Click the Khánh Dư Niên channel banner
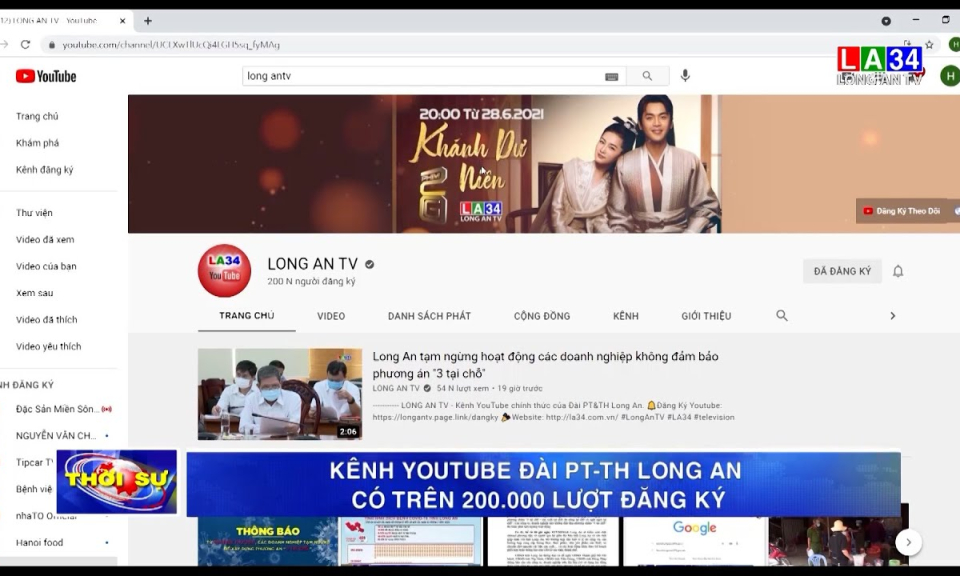This screenshot has height=576, width=960. pos(544,163)
